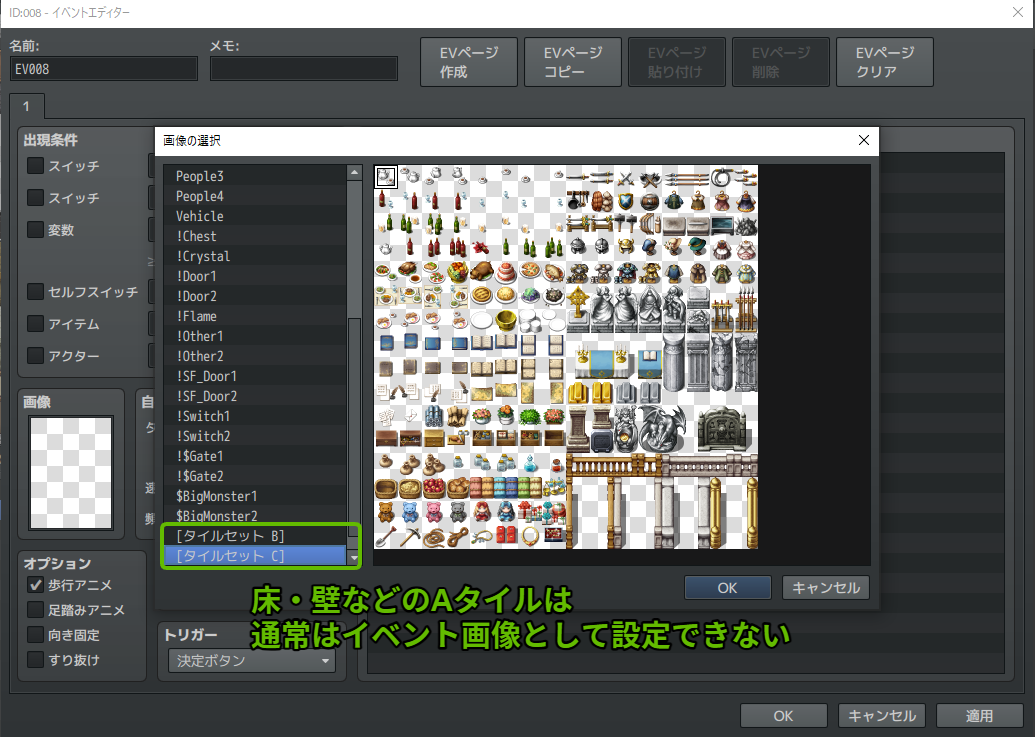Open the トリガー 決定ボタン dropdown
1035x737 pixels.
click(252, 661)
